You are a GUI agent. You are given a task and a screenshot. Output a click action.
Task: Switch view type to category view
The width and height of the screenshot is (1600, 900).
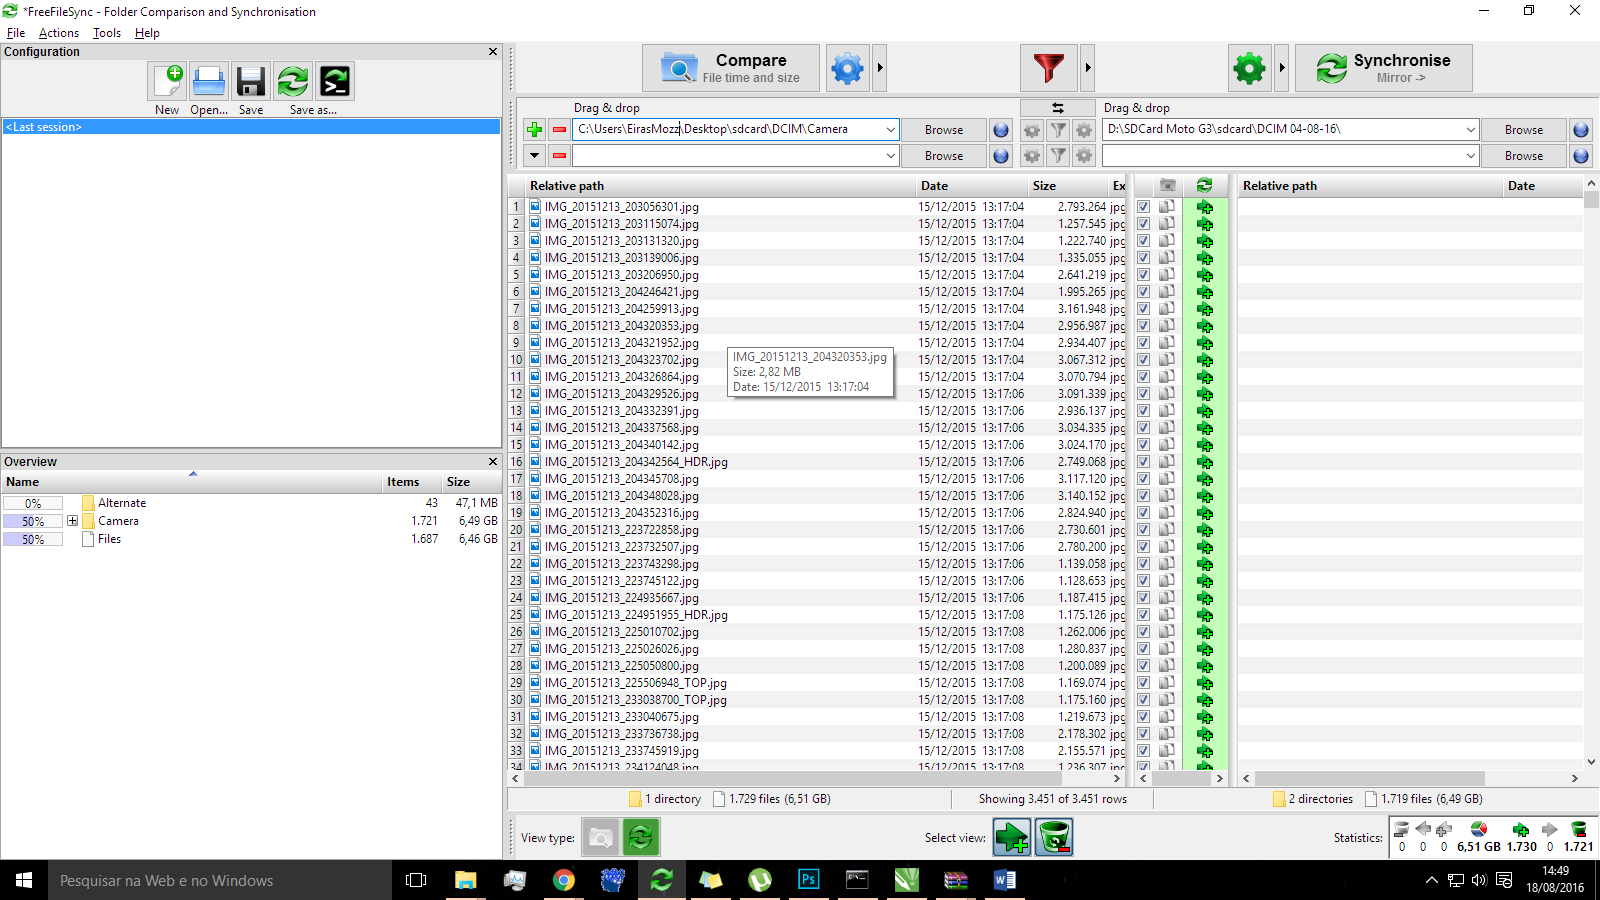tap(601, 838)
